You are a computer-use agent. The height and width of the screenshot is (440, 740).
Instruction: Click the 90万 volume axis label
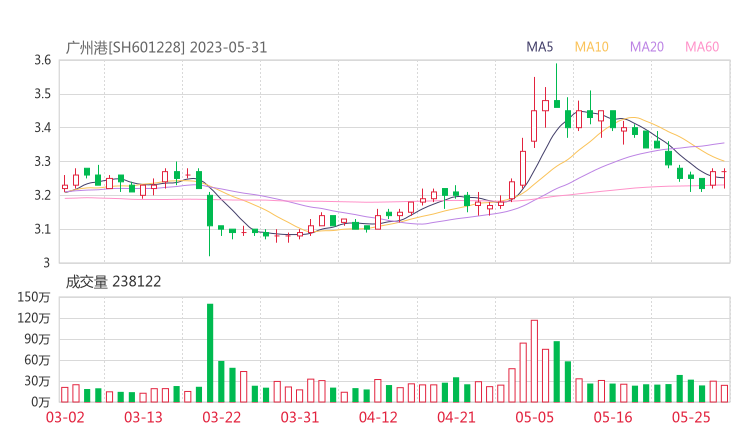pos(37,339)
